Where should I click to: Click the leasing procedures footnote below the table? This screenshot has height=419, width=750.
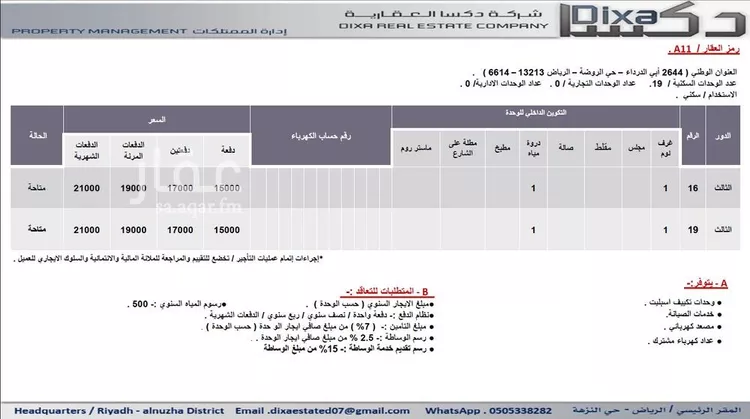coord(168,259)
